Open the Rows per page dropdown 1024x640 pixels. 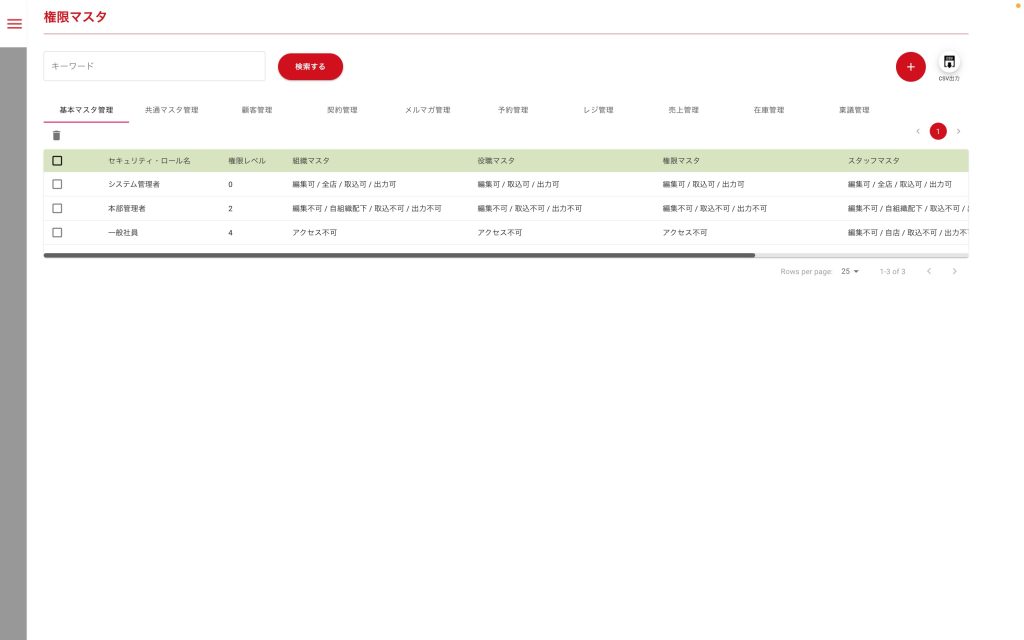[x=850, y=271]
